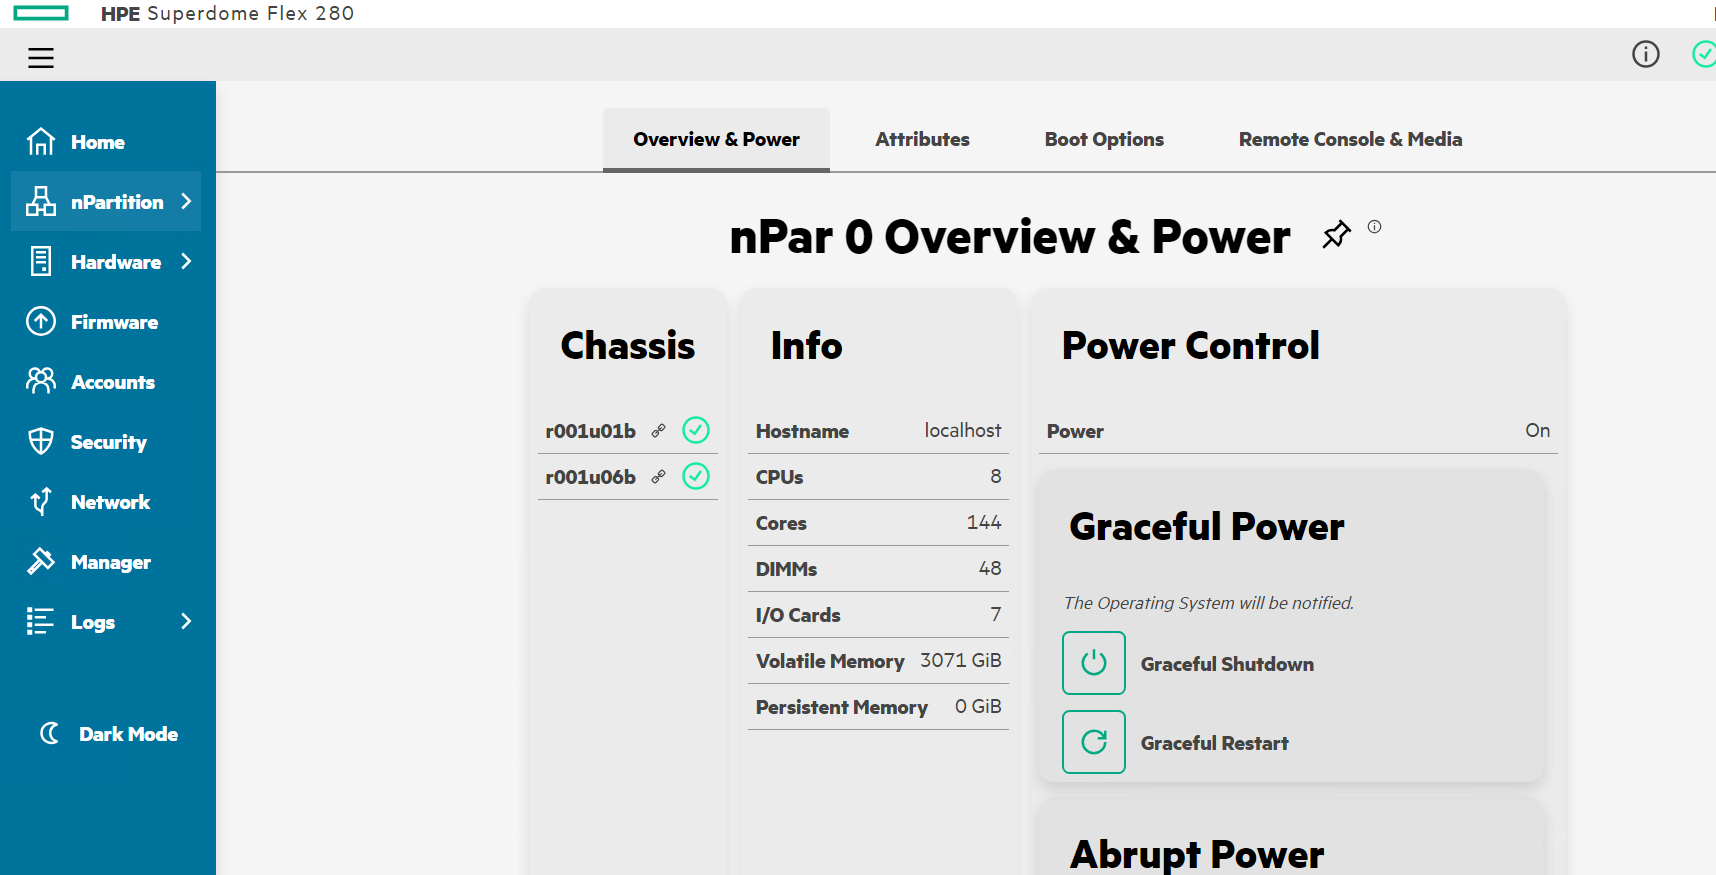This screenshot has width=1716, height=875.
Task: Click the CPUs value 8
Action: tap(996, 476)
